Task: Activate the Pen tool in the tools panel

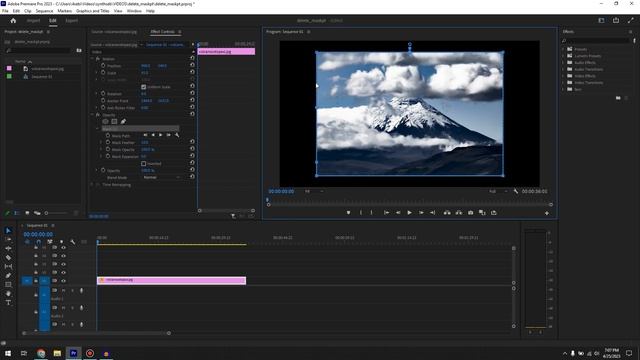Action: coord(8,276)
